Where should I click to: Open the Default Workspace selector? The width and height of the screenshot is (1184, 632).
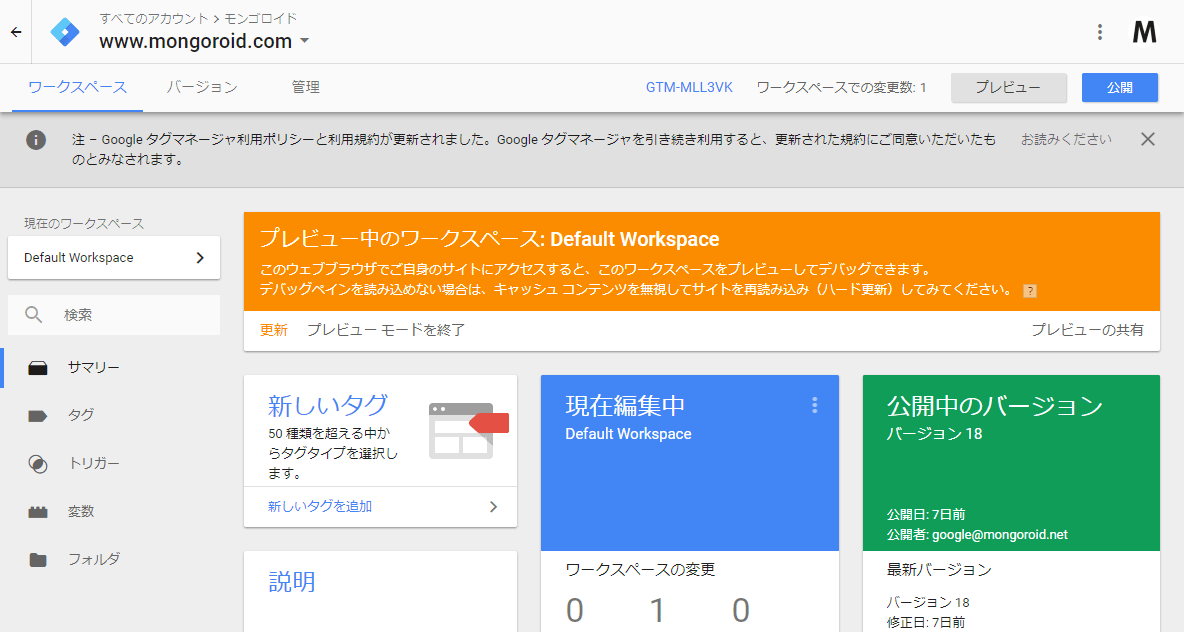(114, 257)
